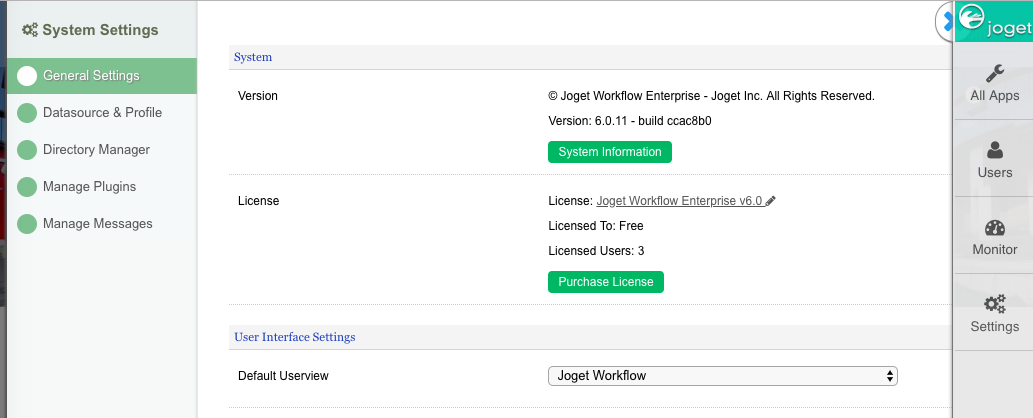Click the System section header
This screenshot has width=1033, height=418.
click(253, 57)
